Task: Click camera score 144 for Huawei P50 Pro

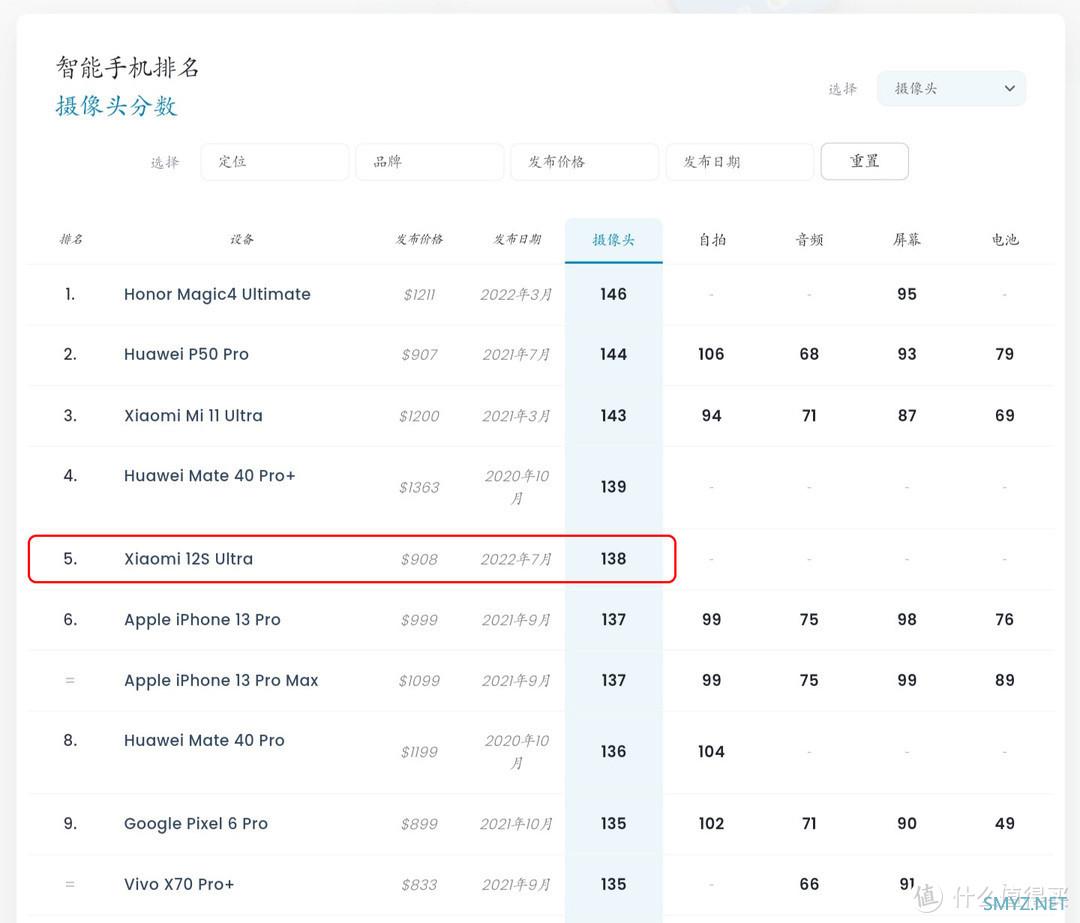Action: tap(614, 354)
